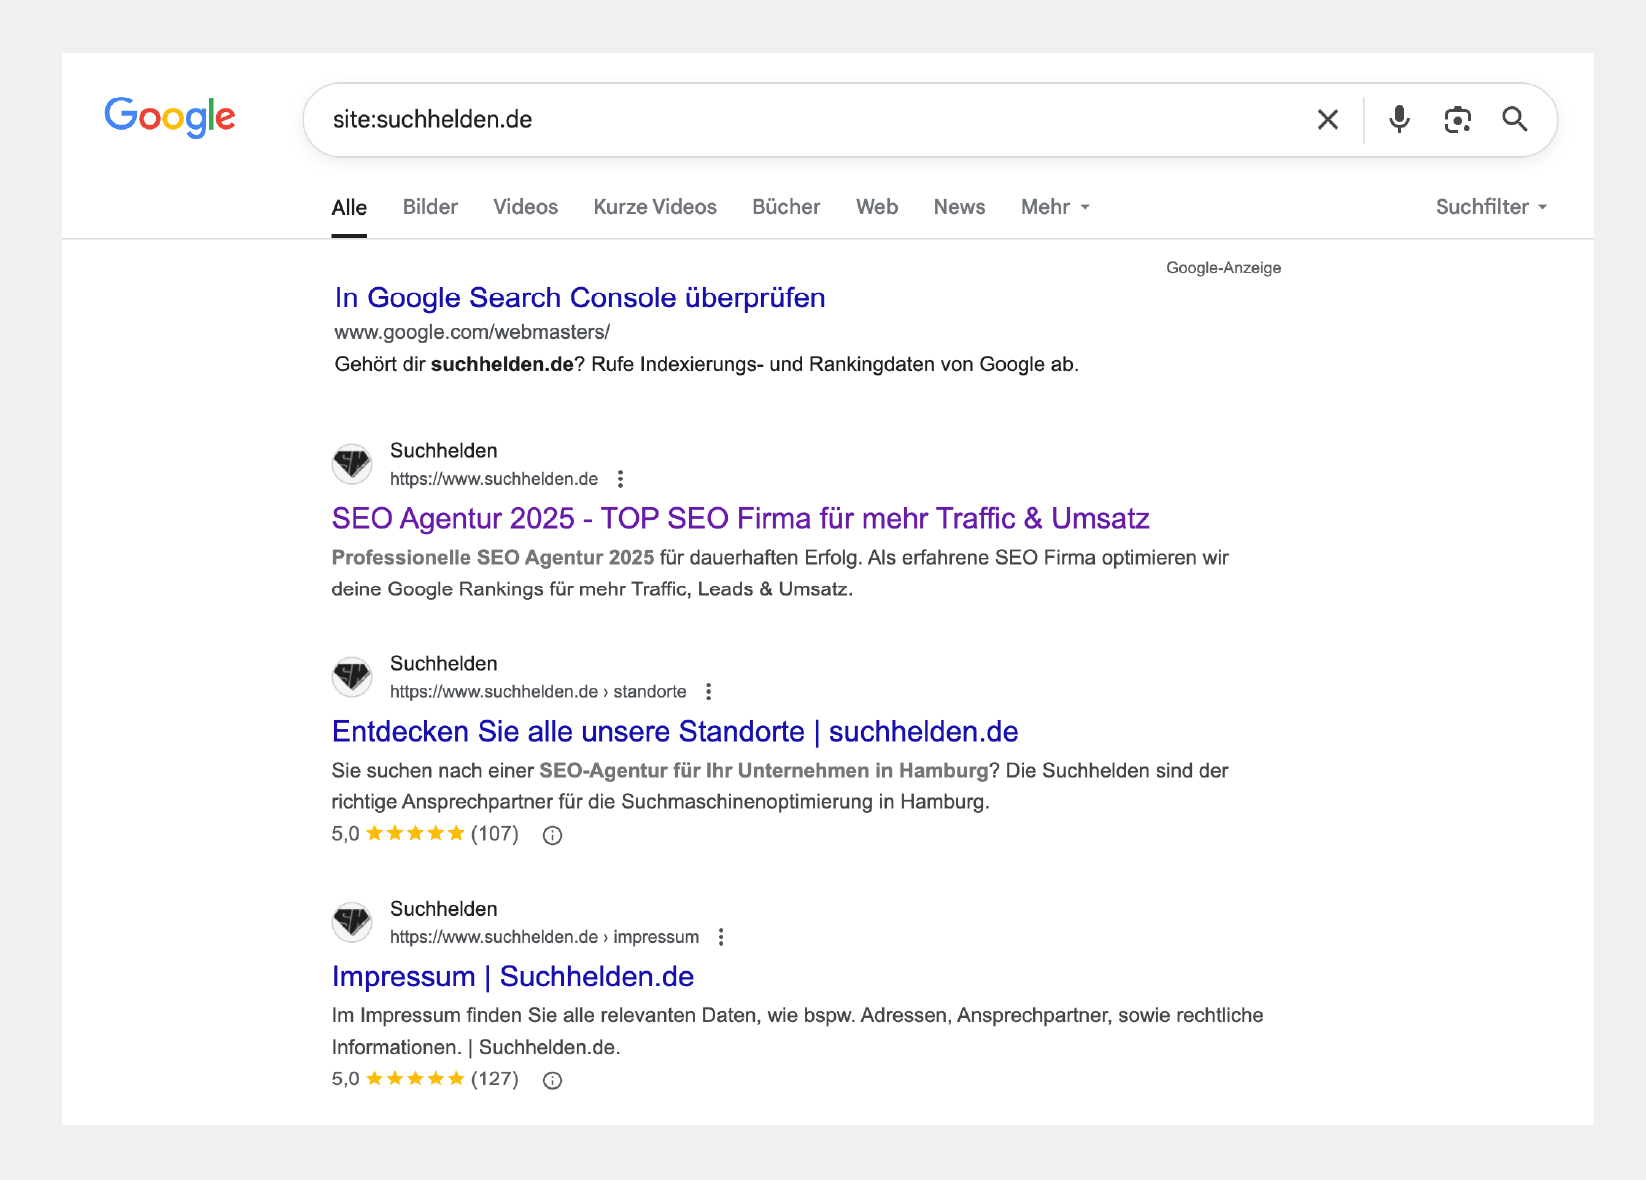
Task: Click the suchhelden.de › standorte breadcrumb URL
Action: tap(538, 692)
